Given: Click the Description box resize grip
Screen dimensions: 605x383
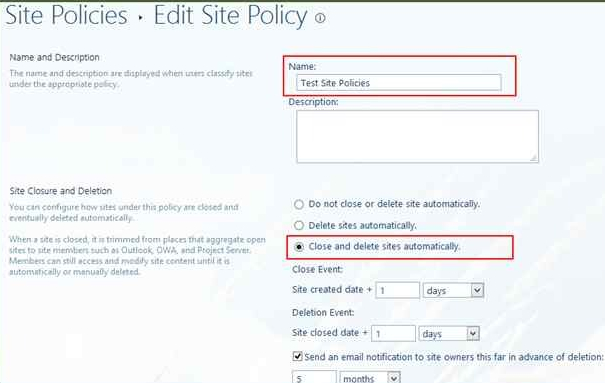Looking at the screenshot, I should 534,158.
